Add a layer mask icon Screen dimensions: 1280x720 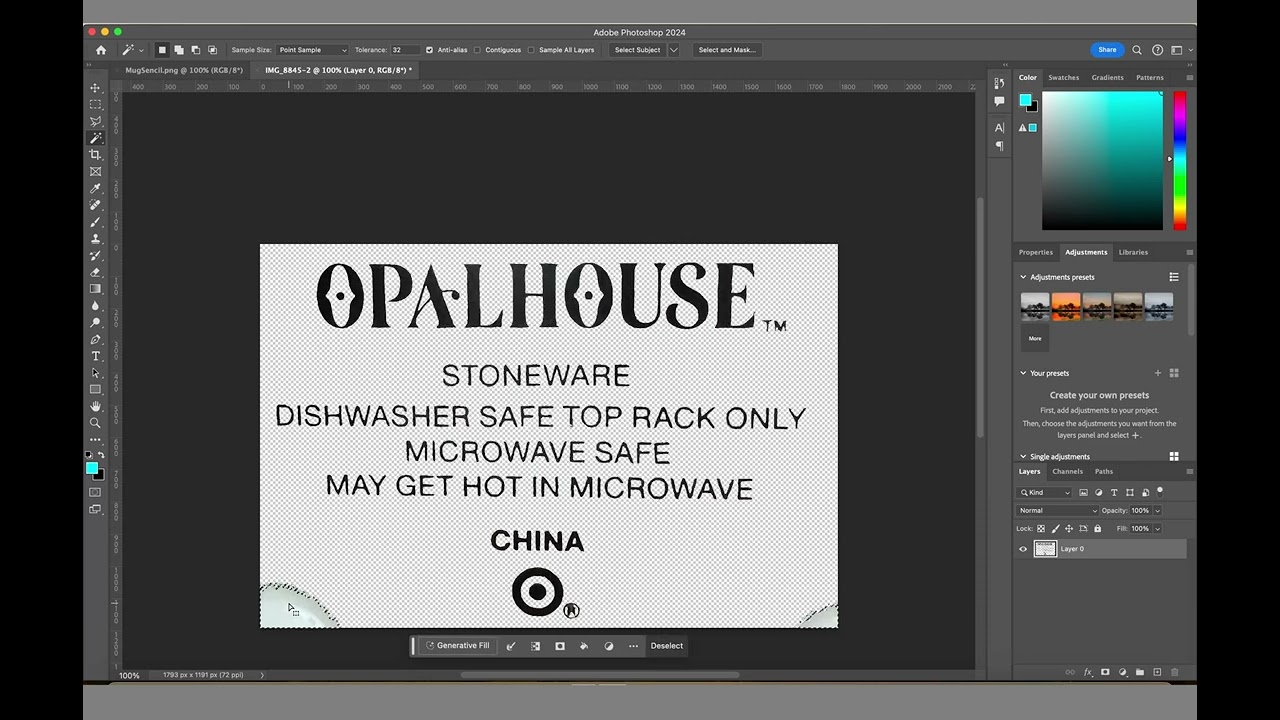pos(1105,672)
